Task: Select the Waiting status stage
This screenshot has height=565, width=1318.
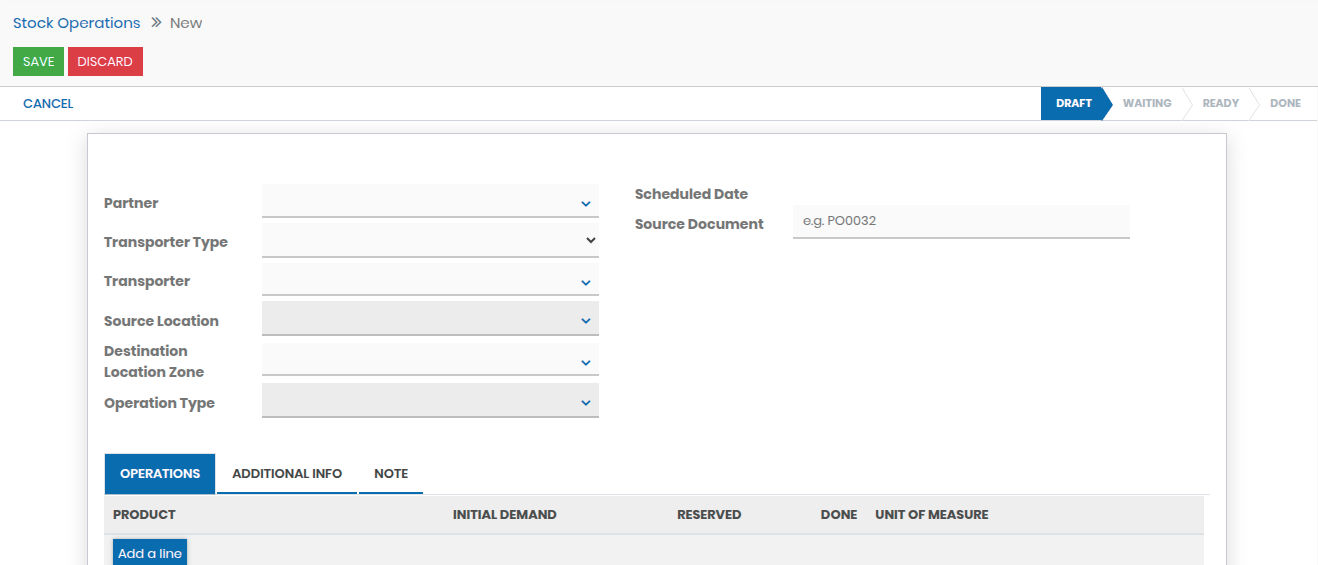Action: pos(1146,104)
